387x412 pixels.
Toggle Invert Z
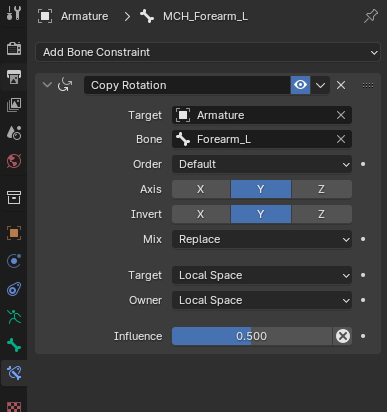pos(321,214)
